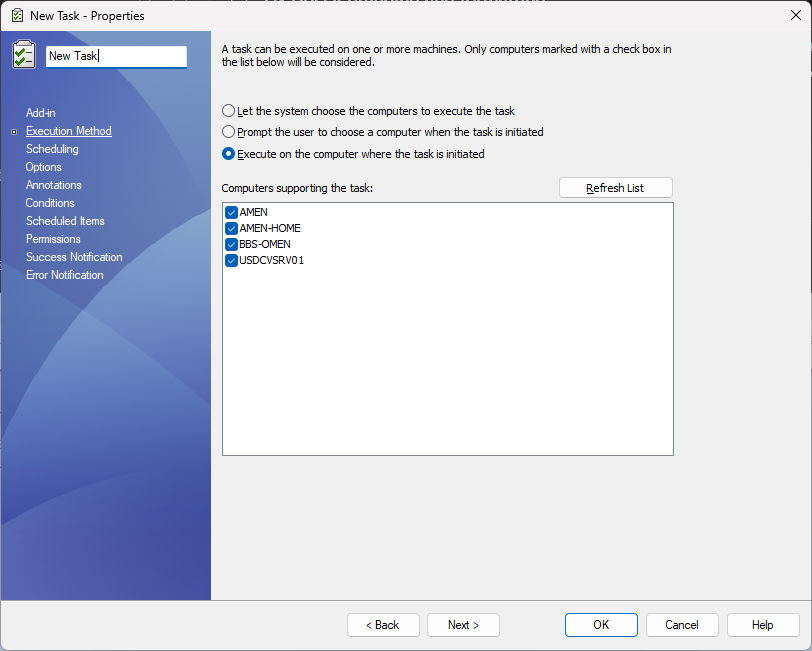Click the task name input field
812x651 pixels.
(116, 56)
